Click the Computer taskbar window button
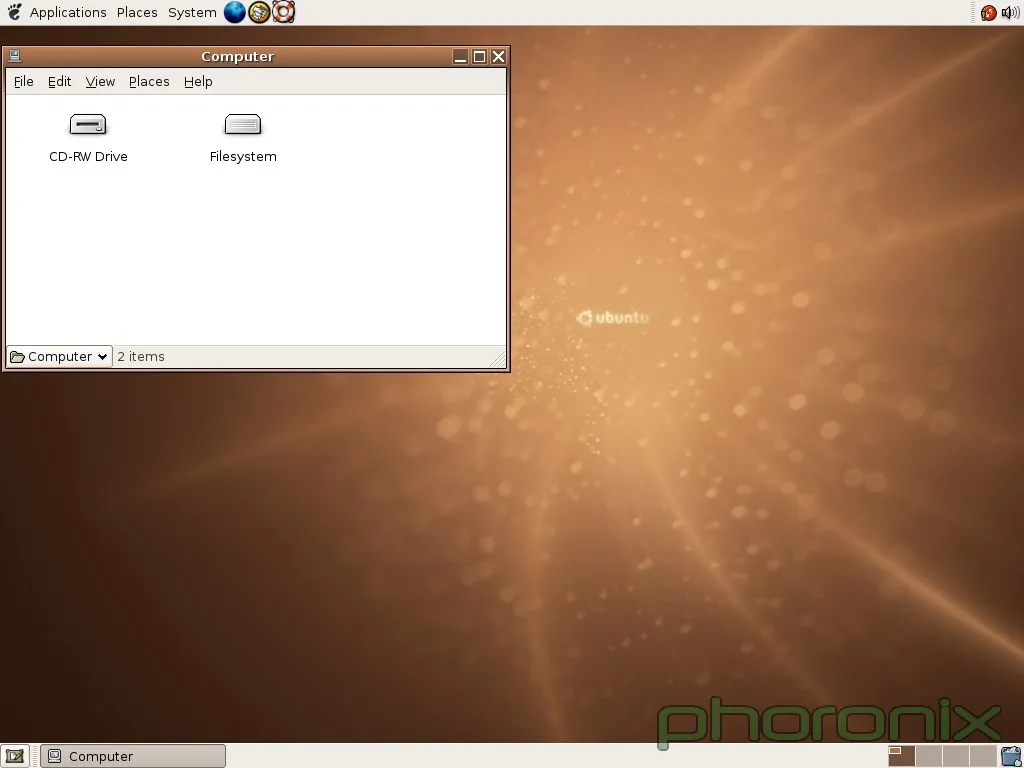 point(133,756)
